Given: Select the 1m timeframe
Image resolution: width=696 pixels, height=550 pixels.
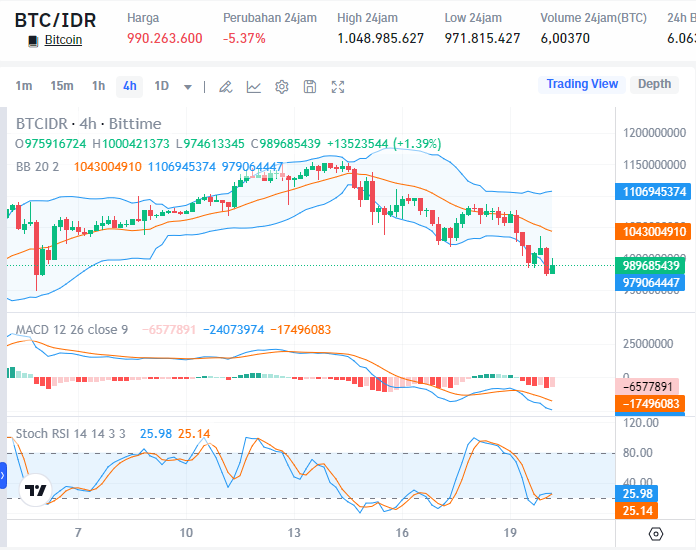Looking at the screenshot, I should tap(24, 86).
